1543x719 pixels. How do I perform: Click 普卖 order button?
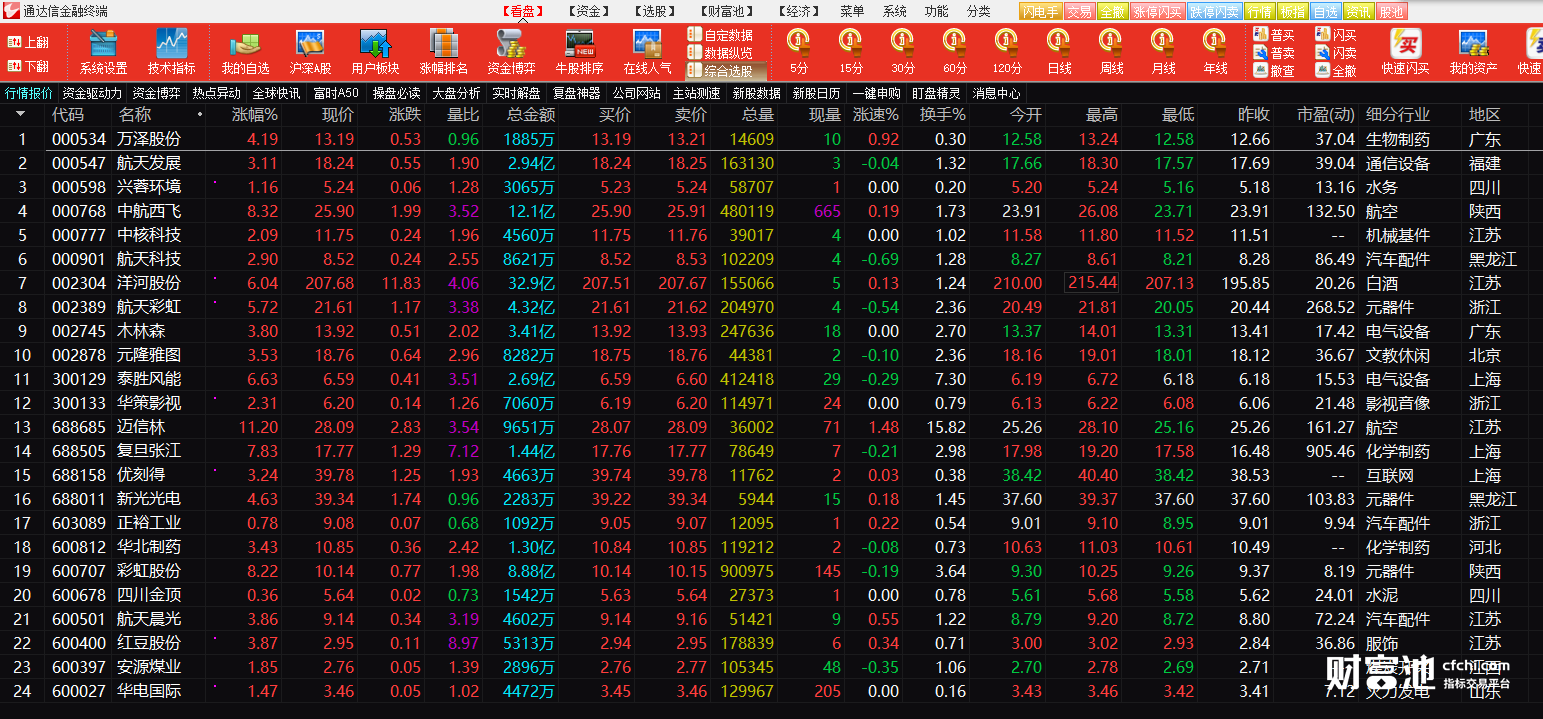(x=1274, y=53)
